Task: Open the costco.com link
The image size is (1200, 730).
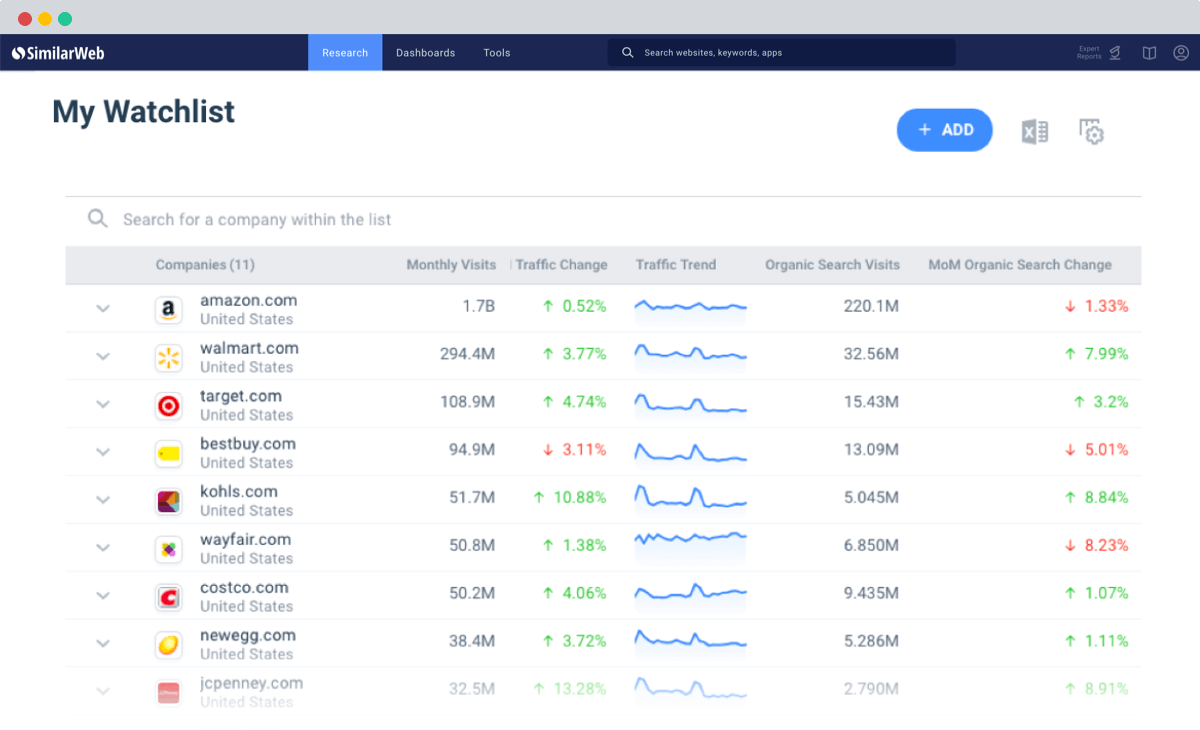Action: (244, 588)
